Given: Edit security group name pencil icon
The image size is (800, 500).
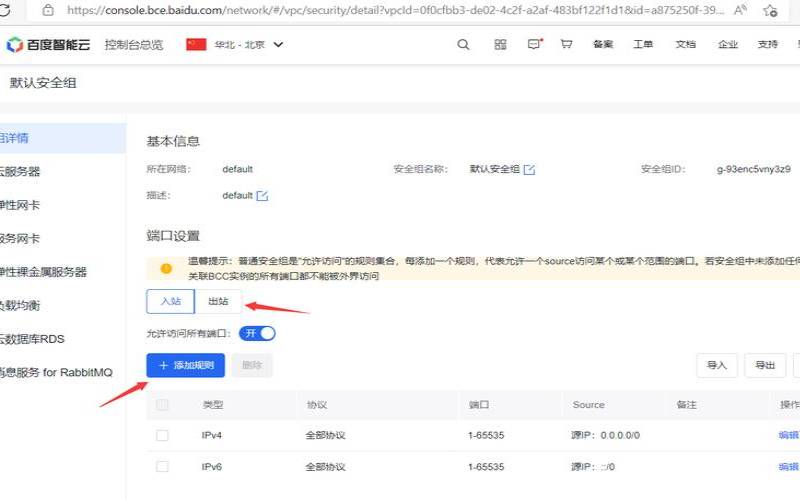Looking at the screenshot, I should pos(530,169).
